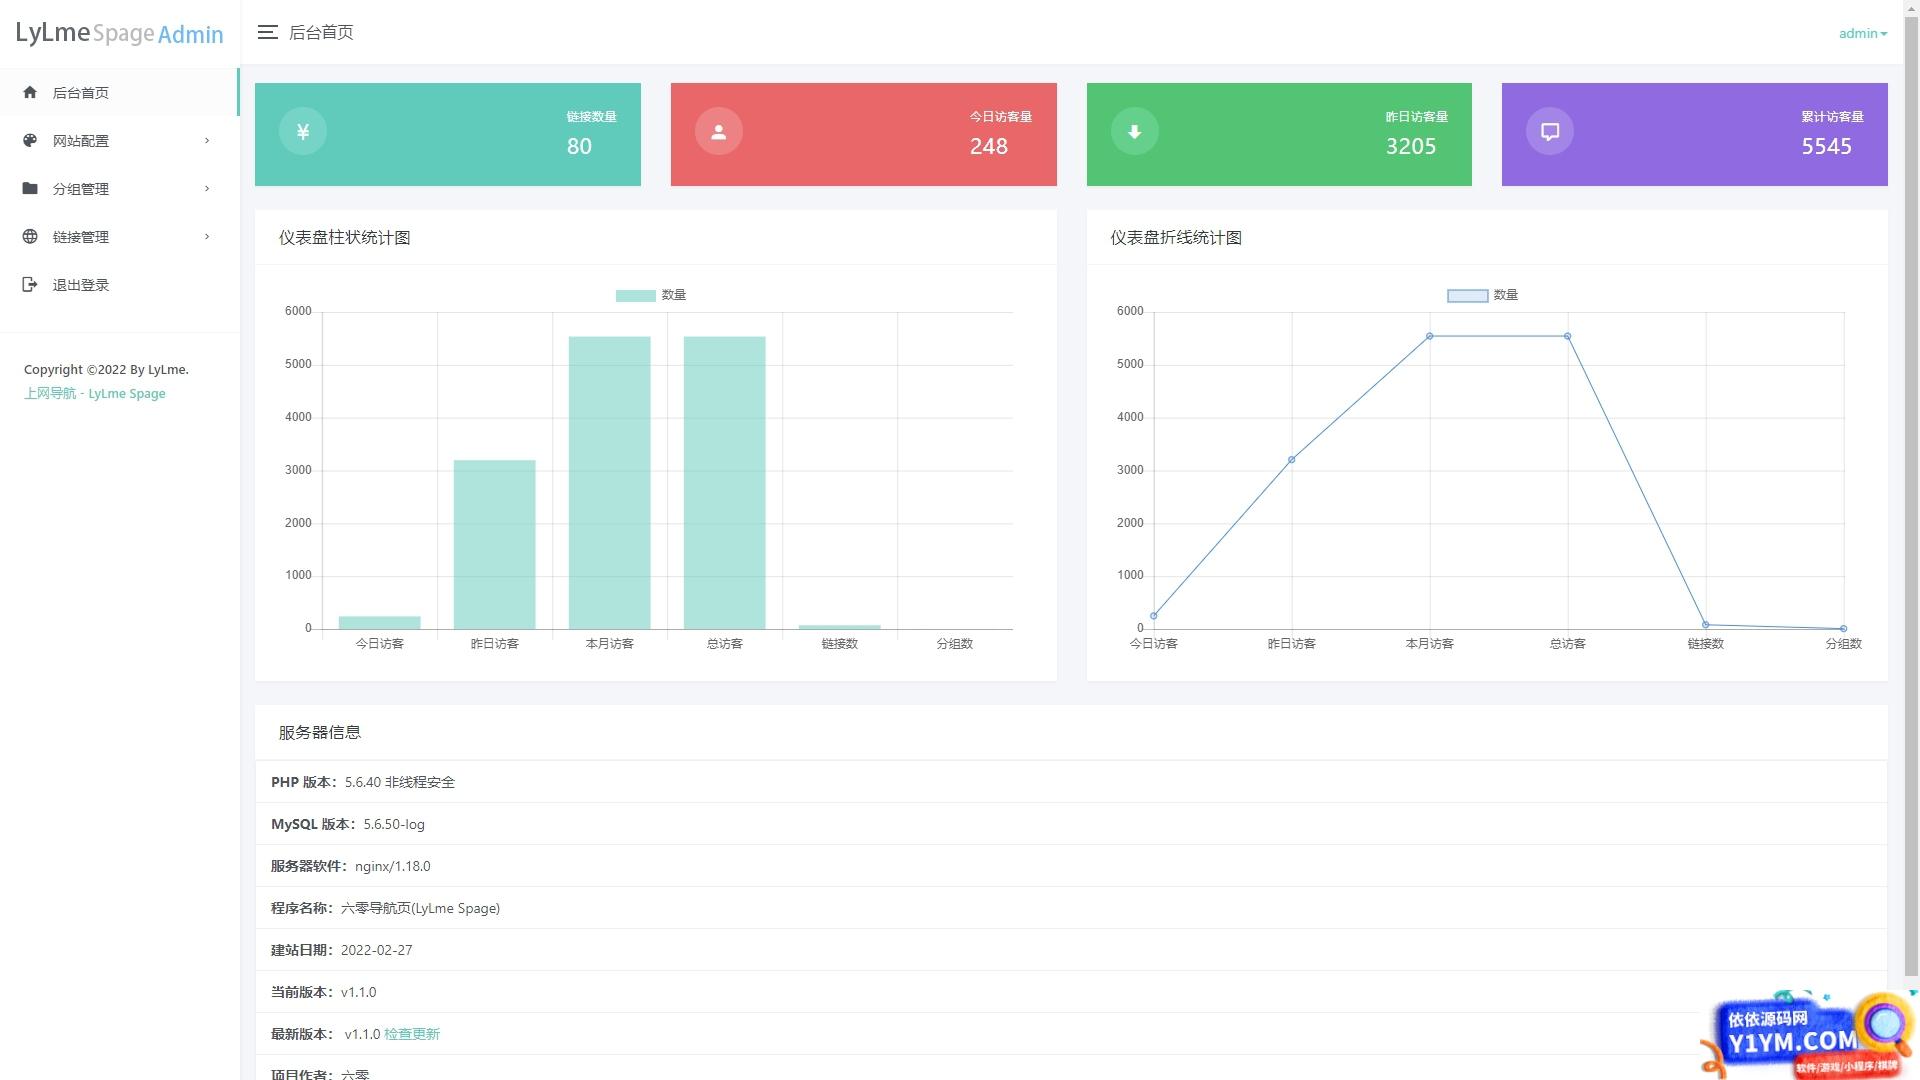
Task: Click the chat icon on 累计访客量 card
Action: [1550, 131]
